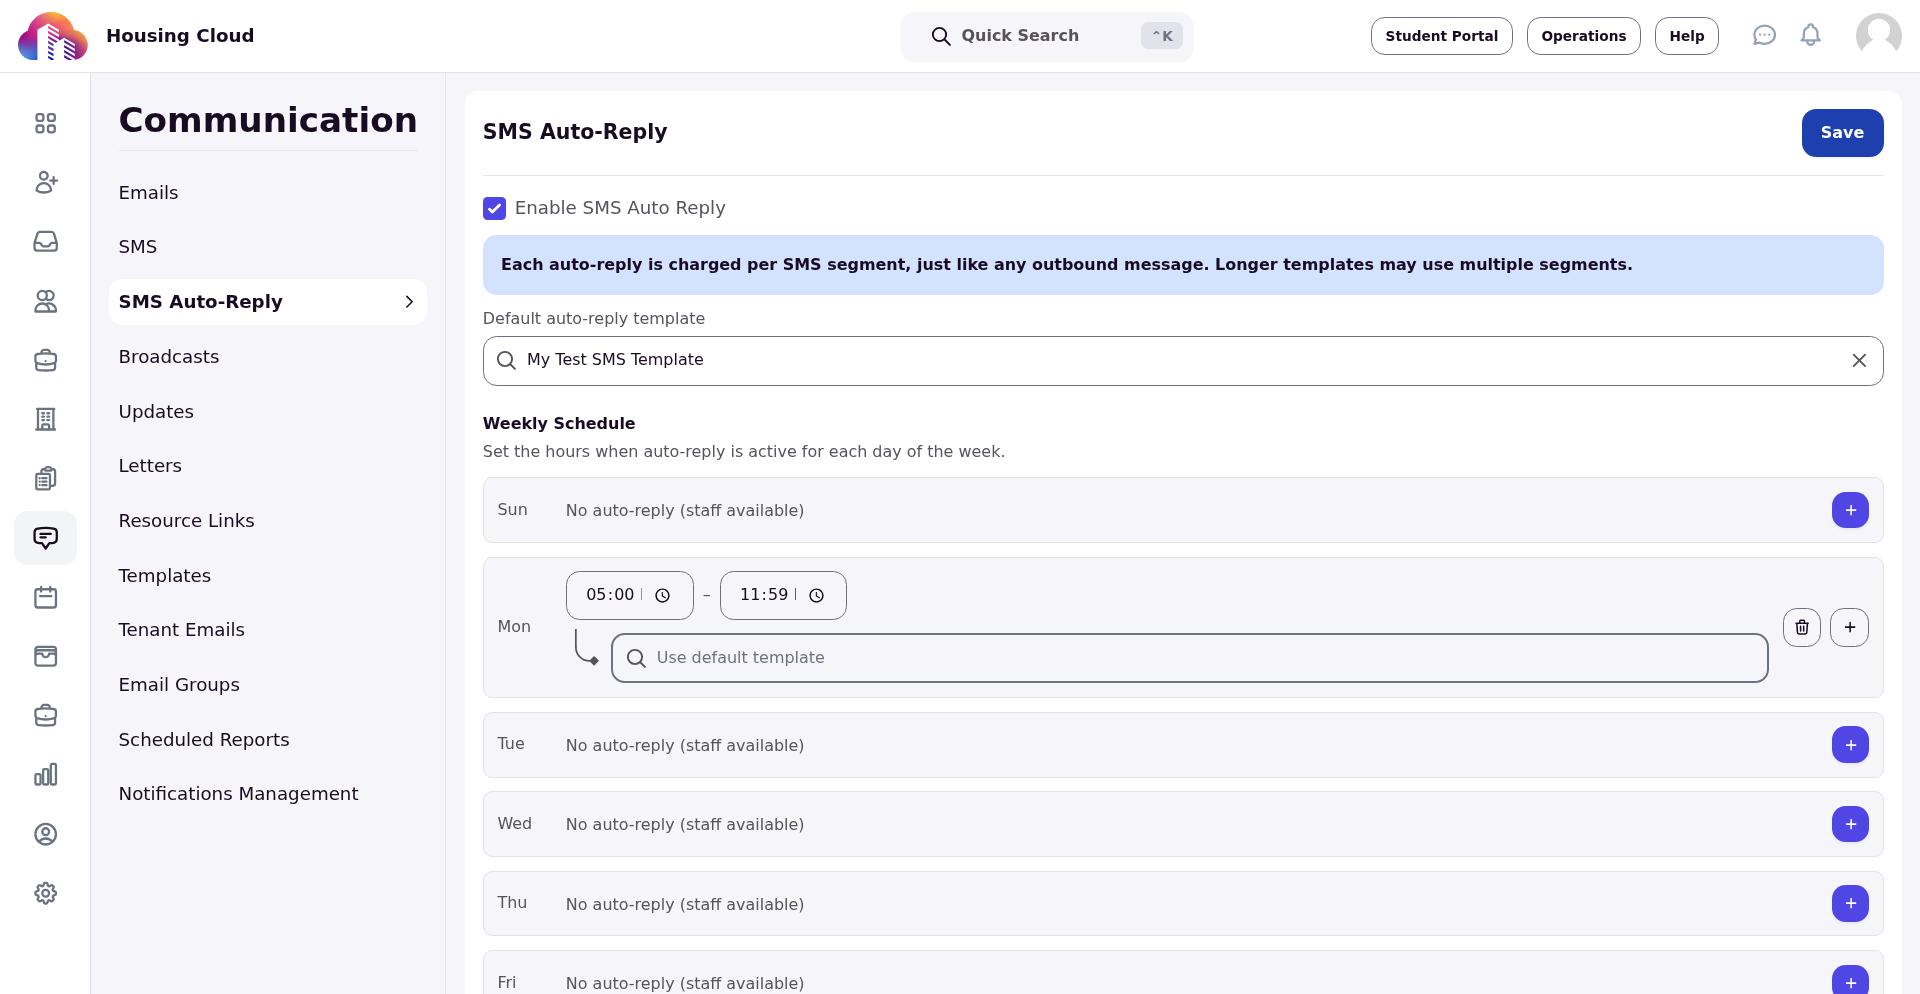Open the Student Portal button
1920x994 pixels.
pyautogui.click(x=1441, y=36)
